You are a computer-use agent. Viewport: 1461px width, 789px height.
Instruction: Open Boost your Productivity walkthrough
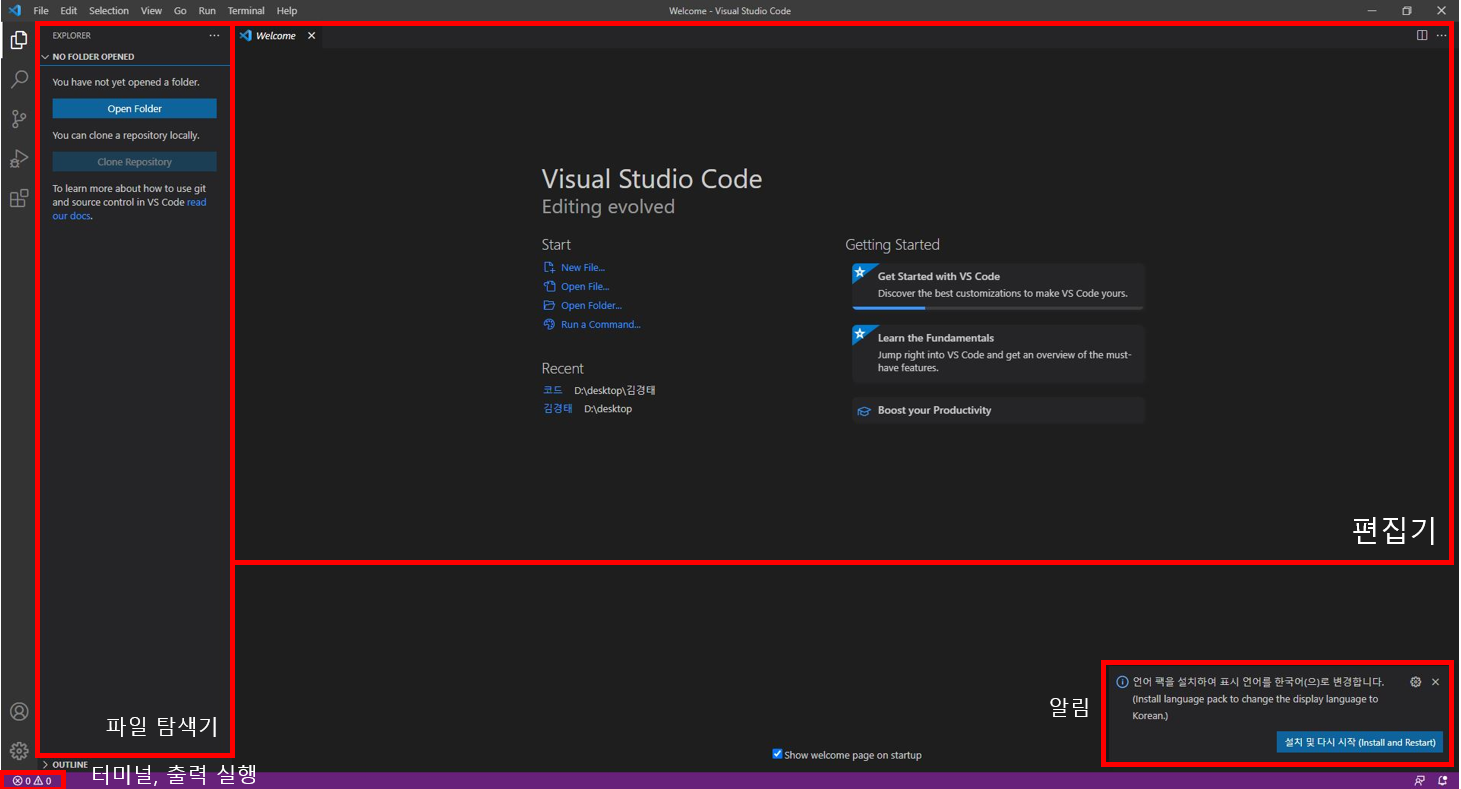tap(998, 410)
